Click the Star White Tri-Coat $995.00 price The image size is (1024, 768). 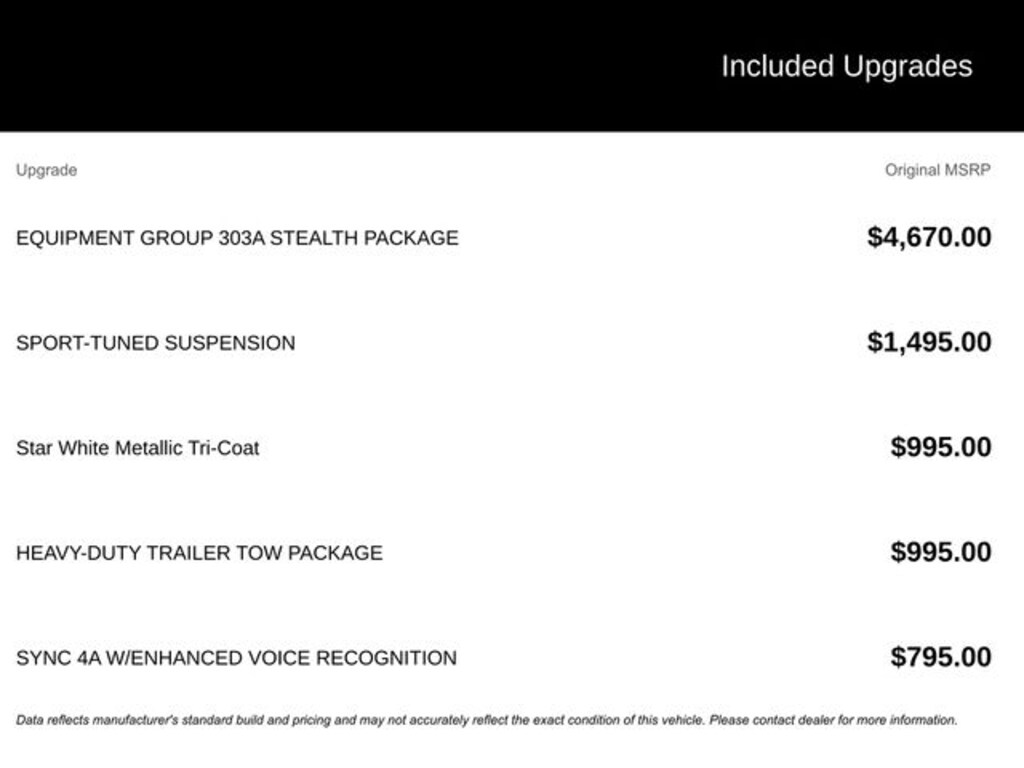tap(940, 447)
